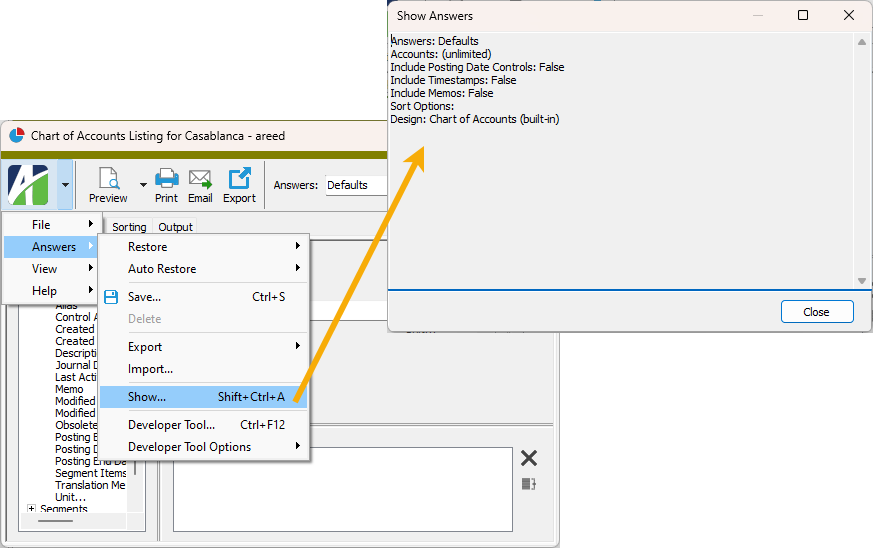
Task: Choose Developer Tool... from the Answers submenu
Action: point(171,425)
